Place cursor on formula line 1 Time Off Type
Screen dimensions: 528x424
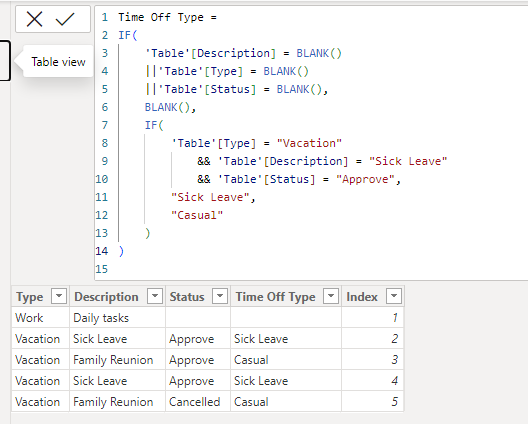pos(161,17)
